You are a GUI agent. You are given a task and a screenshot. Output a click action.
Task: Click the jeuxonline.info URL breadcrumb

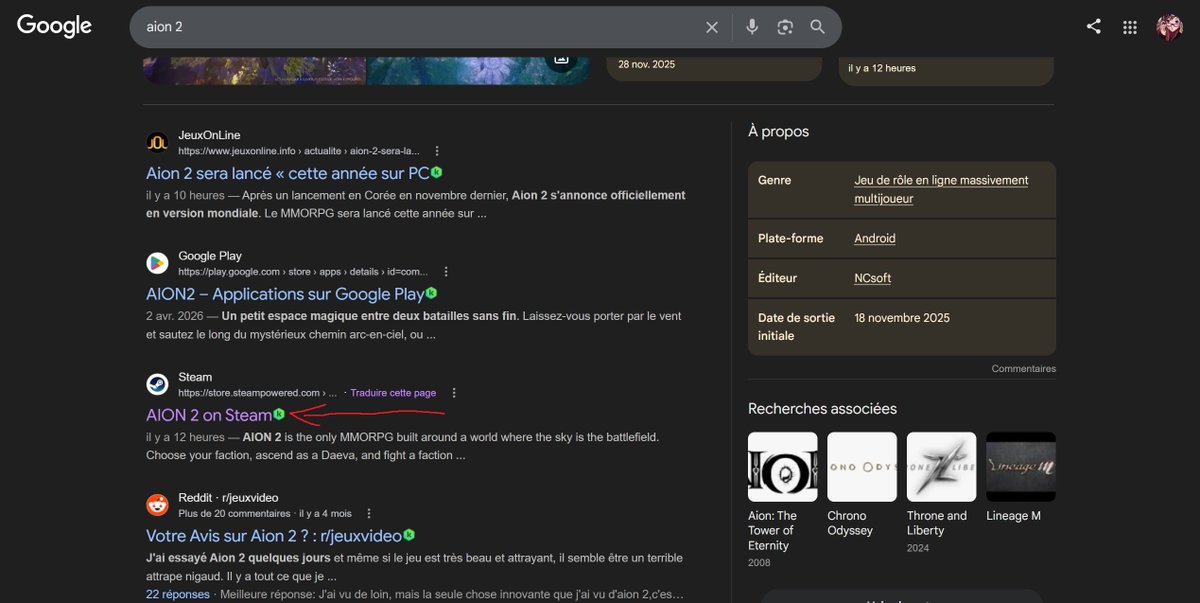coord(299,151)
